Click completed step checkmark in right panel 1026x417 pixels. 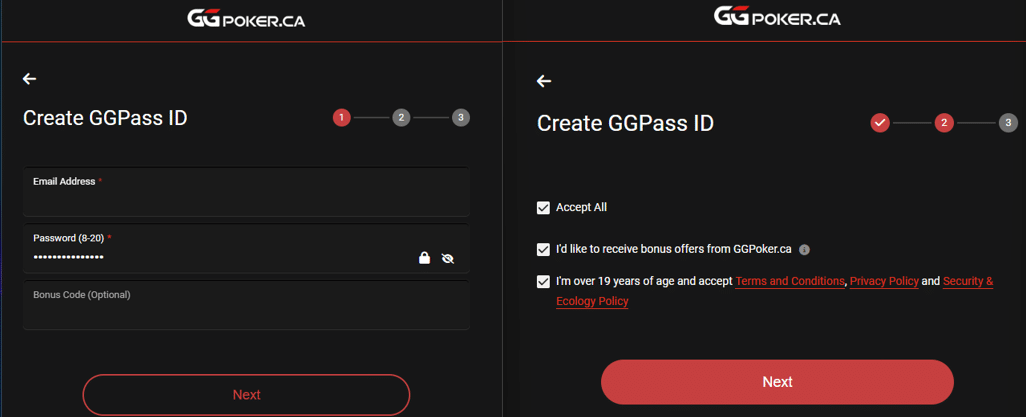[880, 122]
